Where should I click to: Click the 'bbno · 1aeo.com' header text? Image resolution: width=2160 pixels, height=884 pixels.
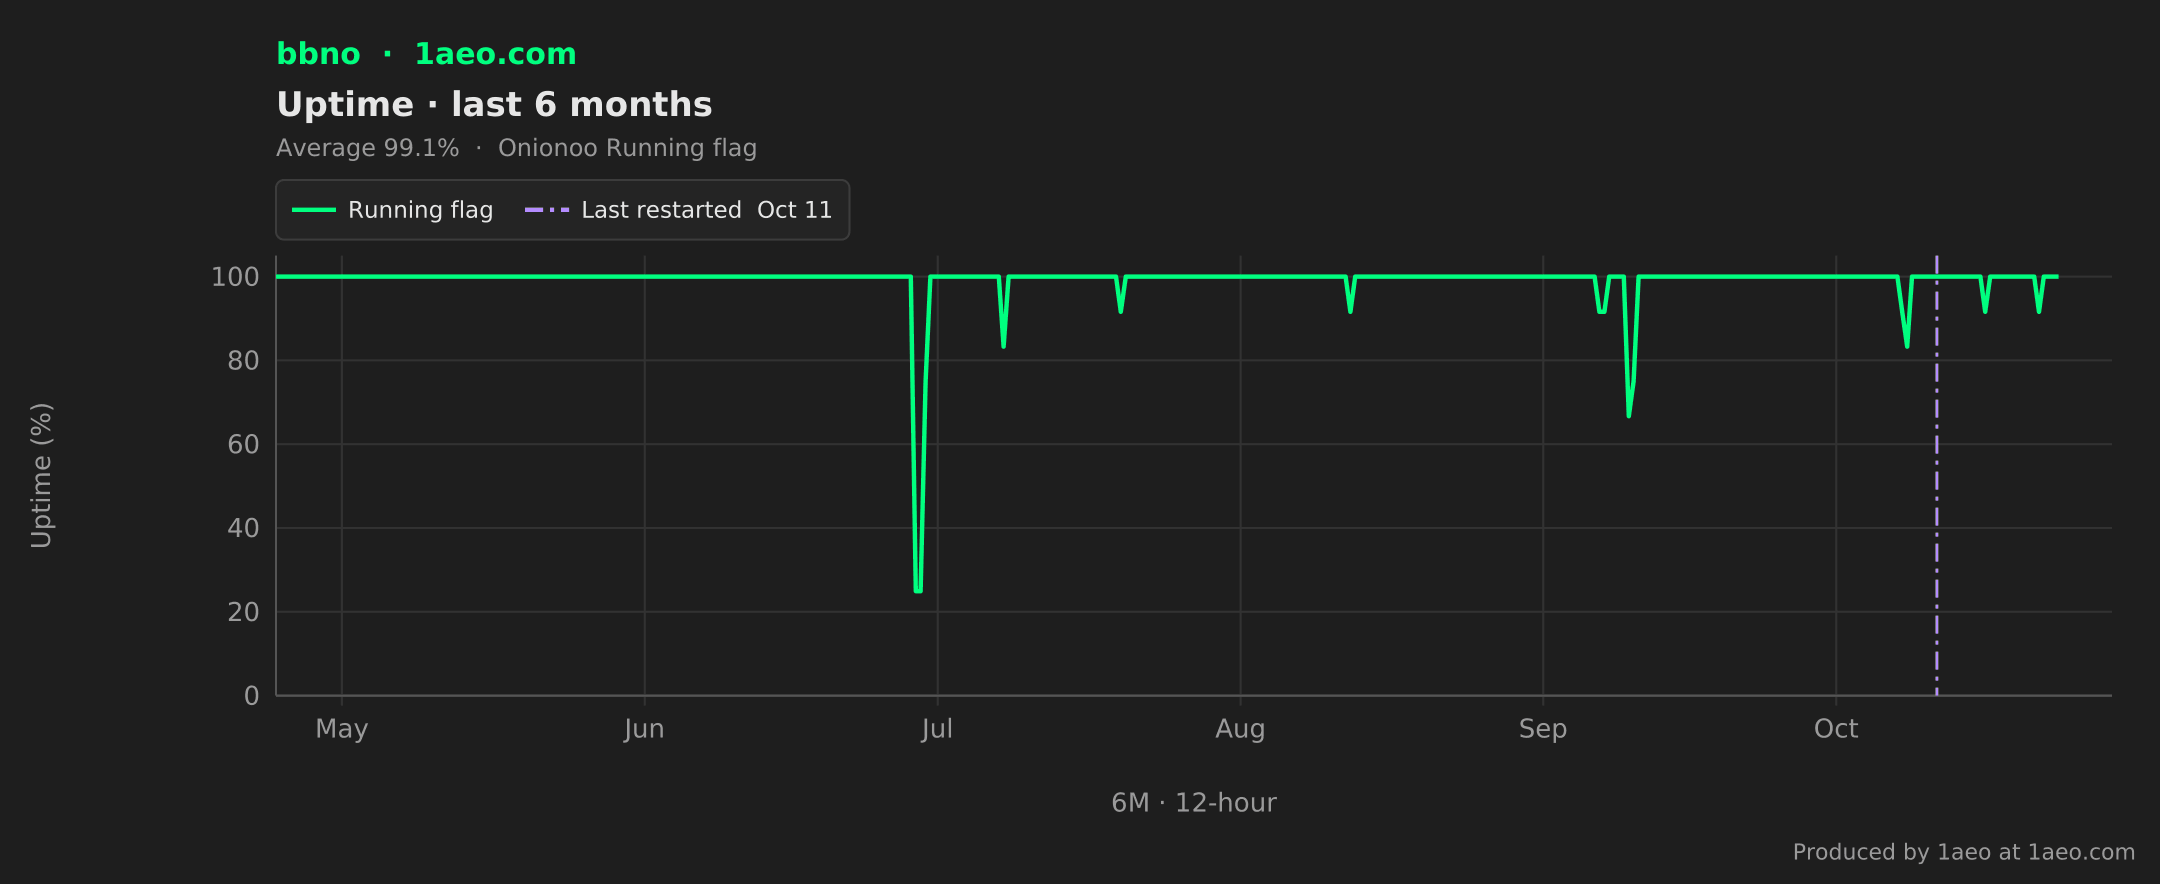tap(426, 54)
